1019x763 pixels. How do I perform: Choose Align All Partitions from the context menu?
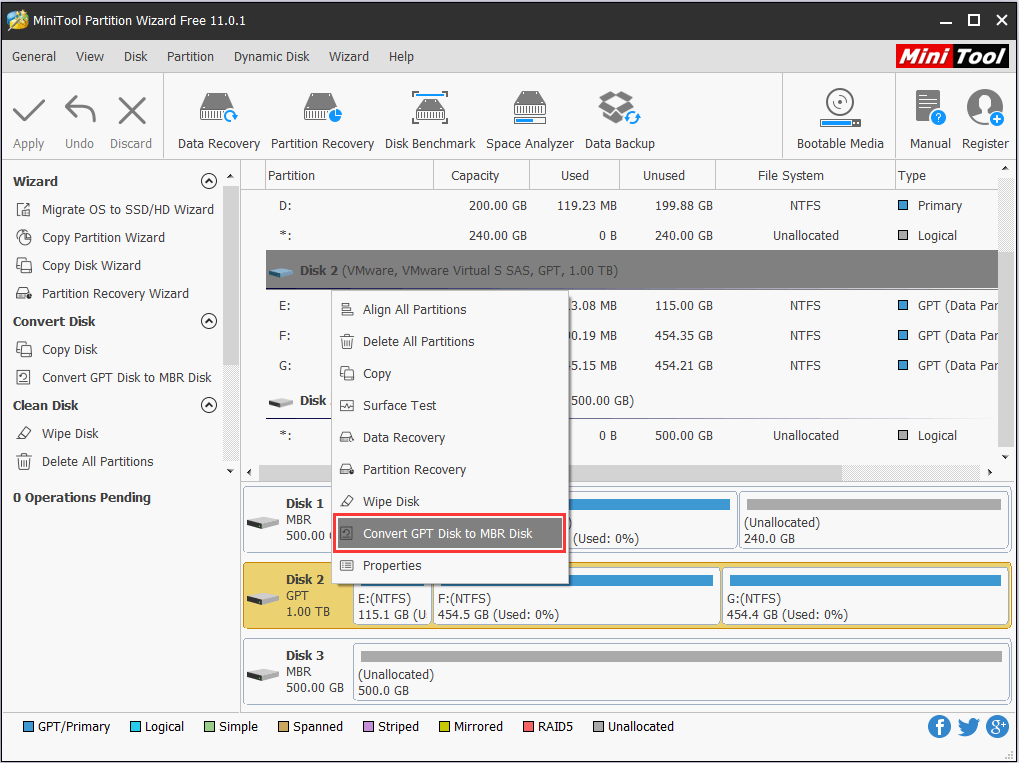click(x=450, y=309)
